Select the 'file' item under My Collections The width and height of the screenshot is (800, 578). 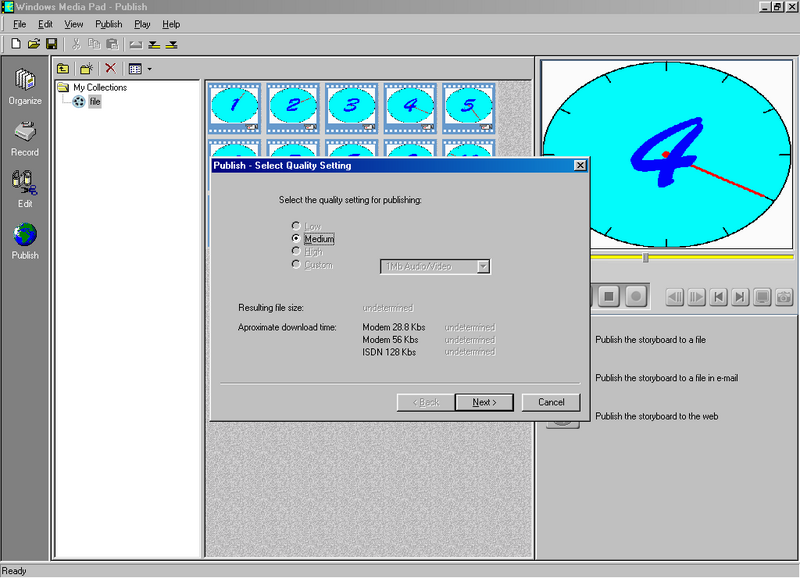(x=95, y=101)
